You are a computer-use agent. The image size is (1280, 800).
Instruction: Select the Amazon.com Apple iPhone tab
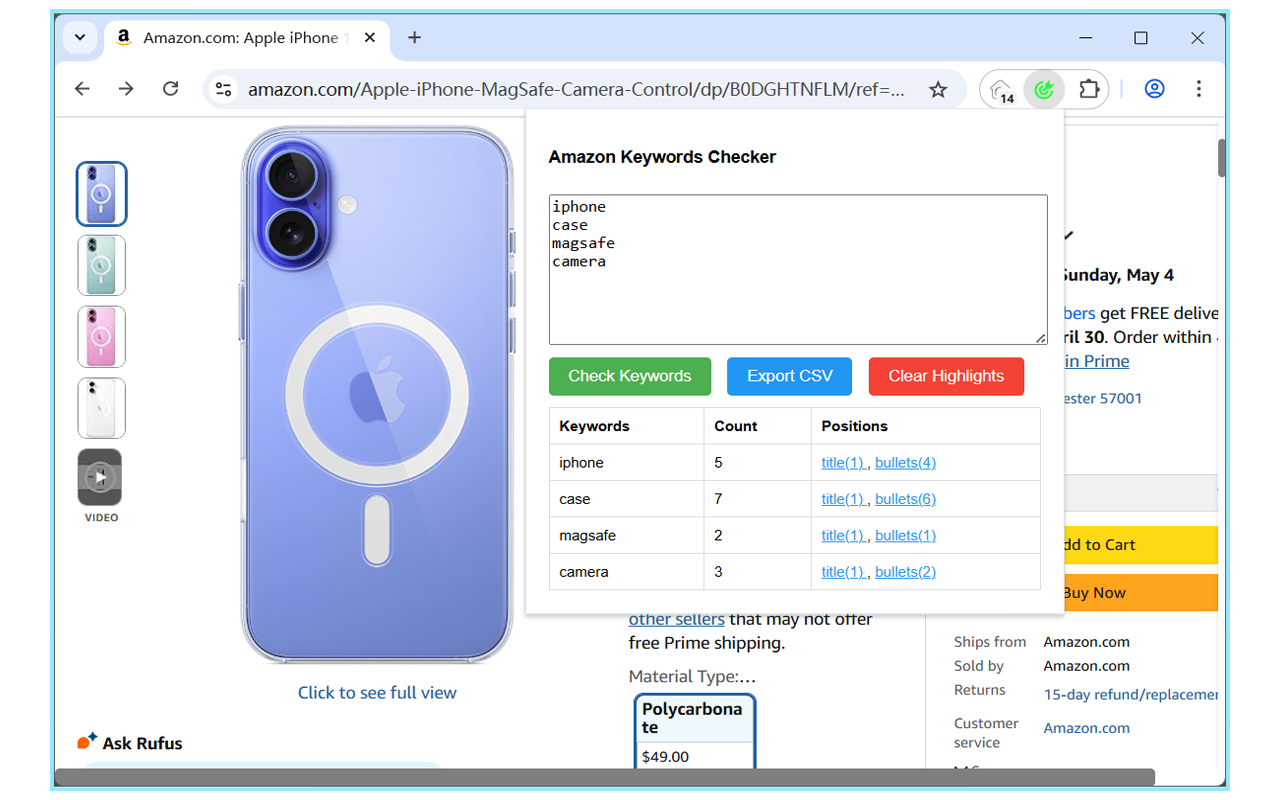(245, 38)
